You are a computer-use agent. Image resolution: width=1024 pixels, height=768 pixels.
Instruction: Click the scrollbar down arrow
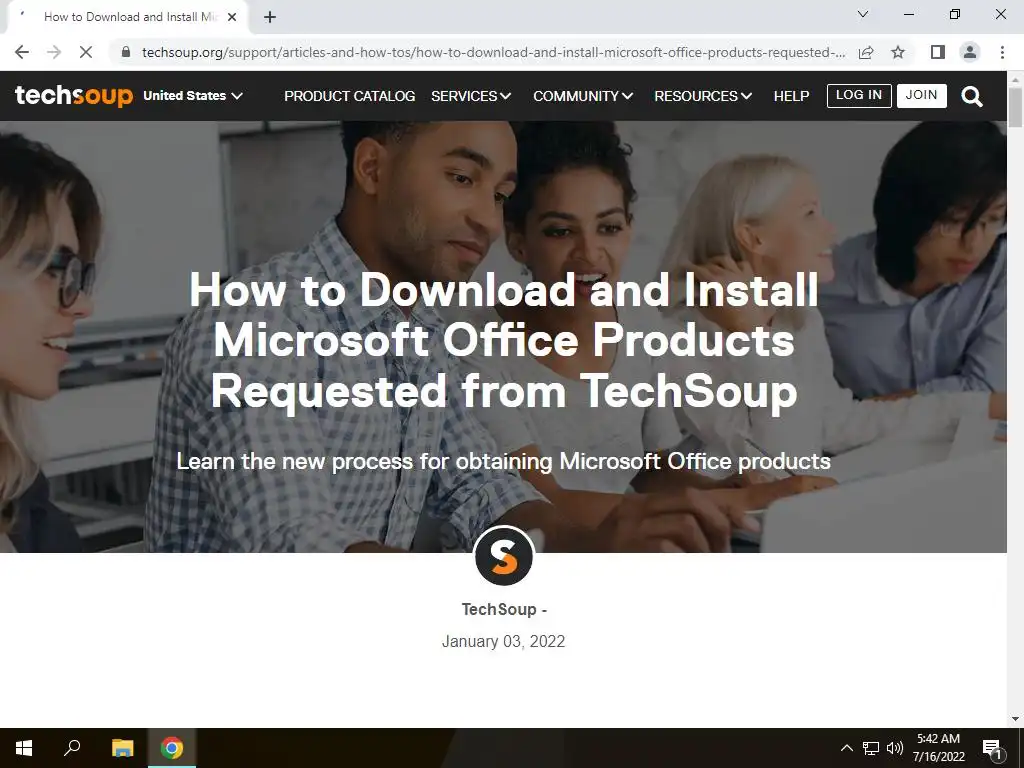[x=1015, y=719]
